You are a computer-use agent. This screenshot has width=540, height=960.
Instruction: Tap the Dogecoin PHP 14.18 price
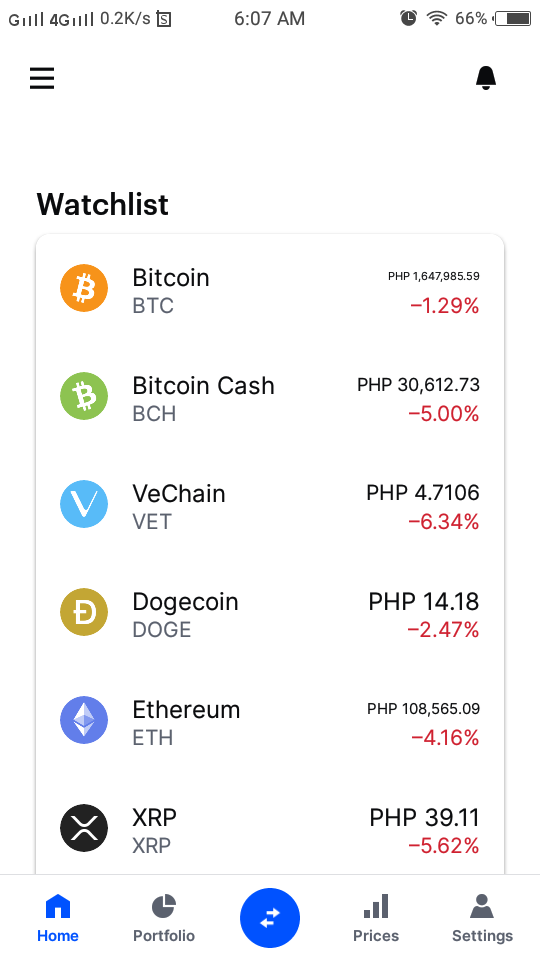tap(424, 601)
